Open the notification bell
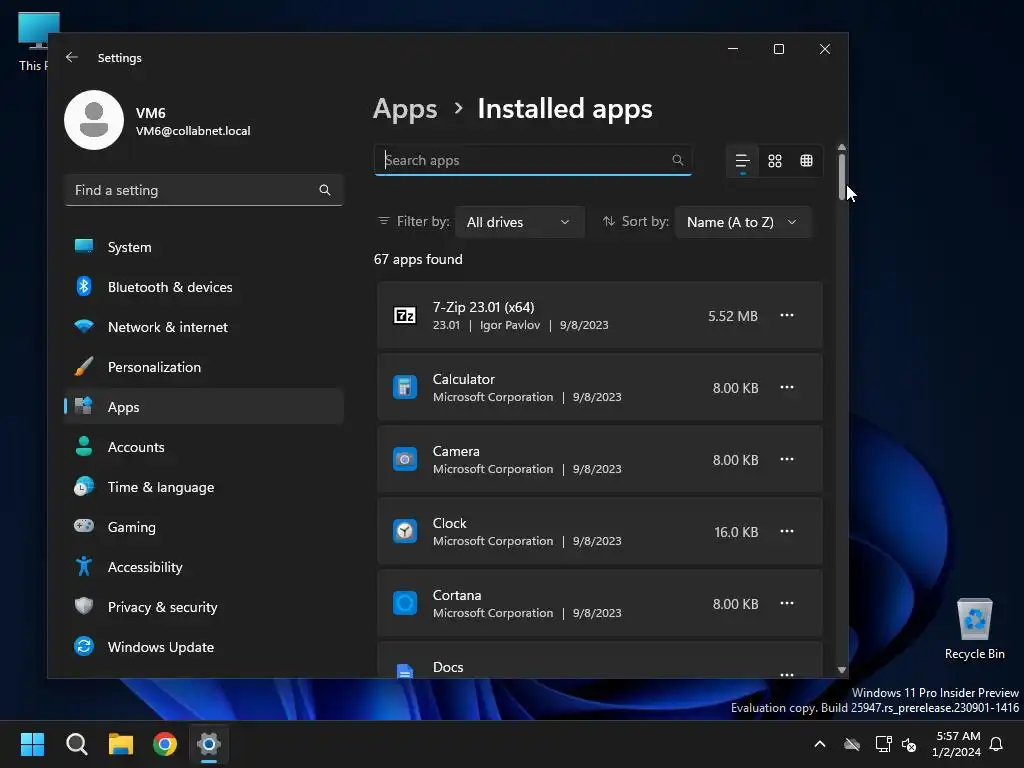Screen dimensions: 1024x768 pyautogui.click(x=996, y=744)
